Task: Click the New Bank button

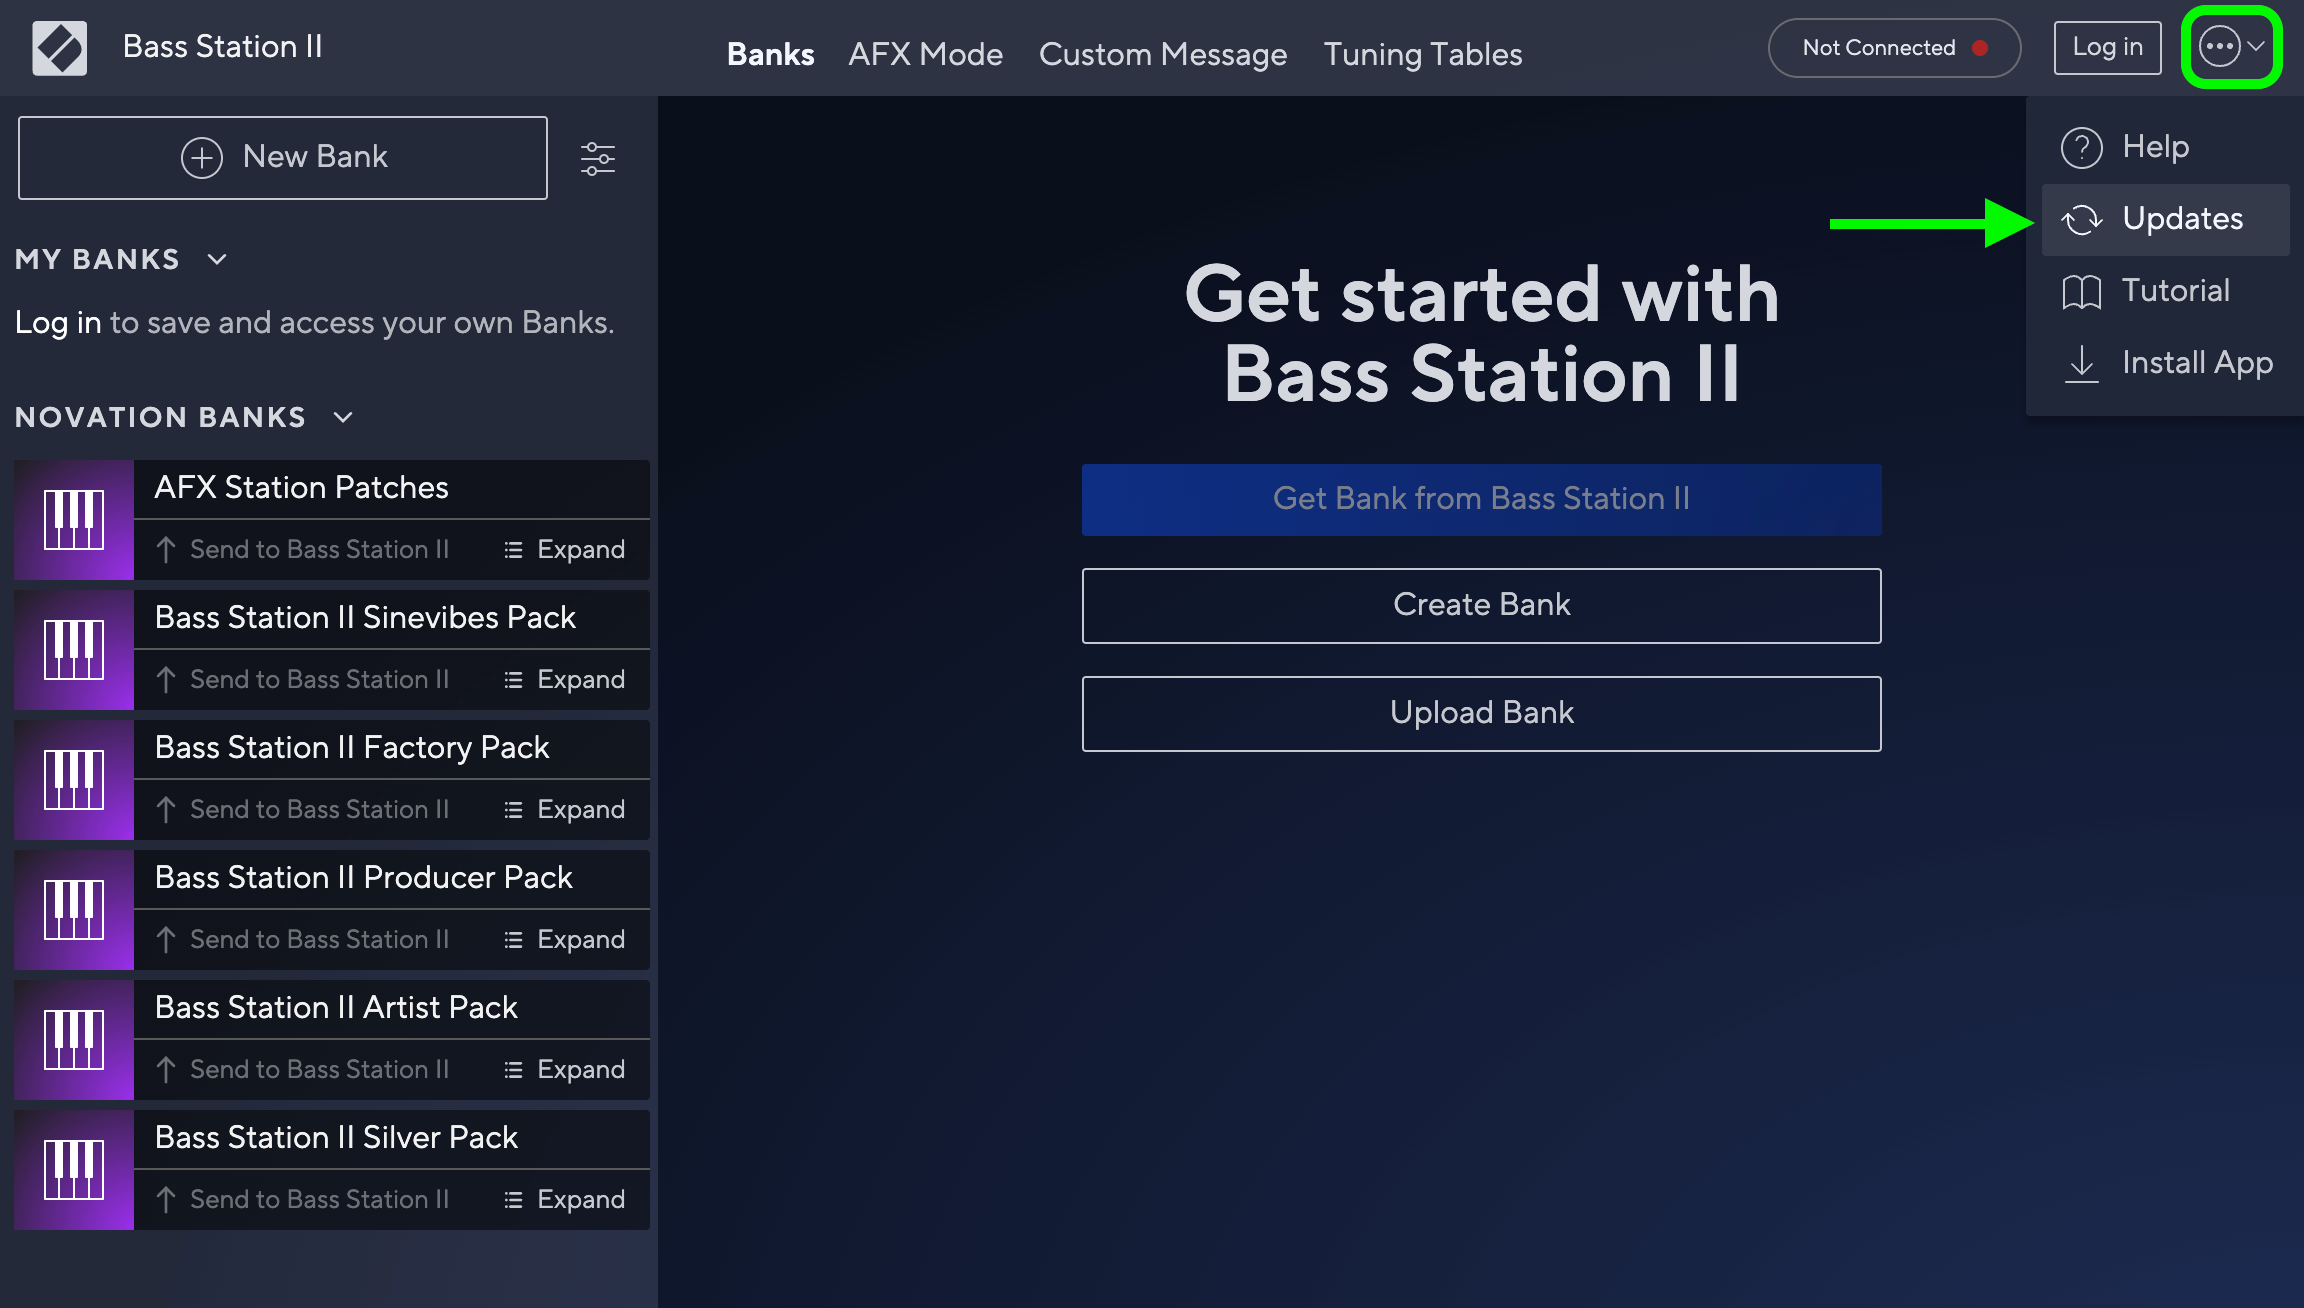Action: click(283, 158)
